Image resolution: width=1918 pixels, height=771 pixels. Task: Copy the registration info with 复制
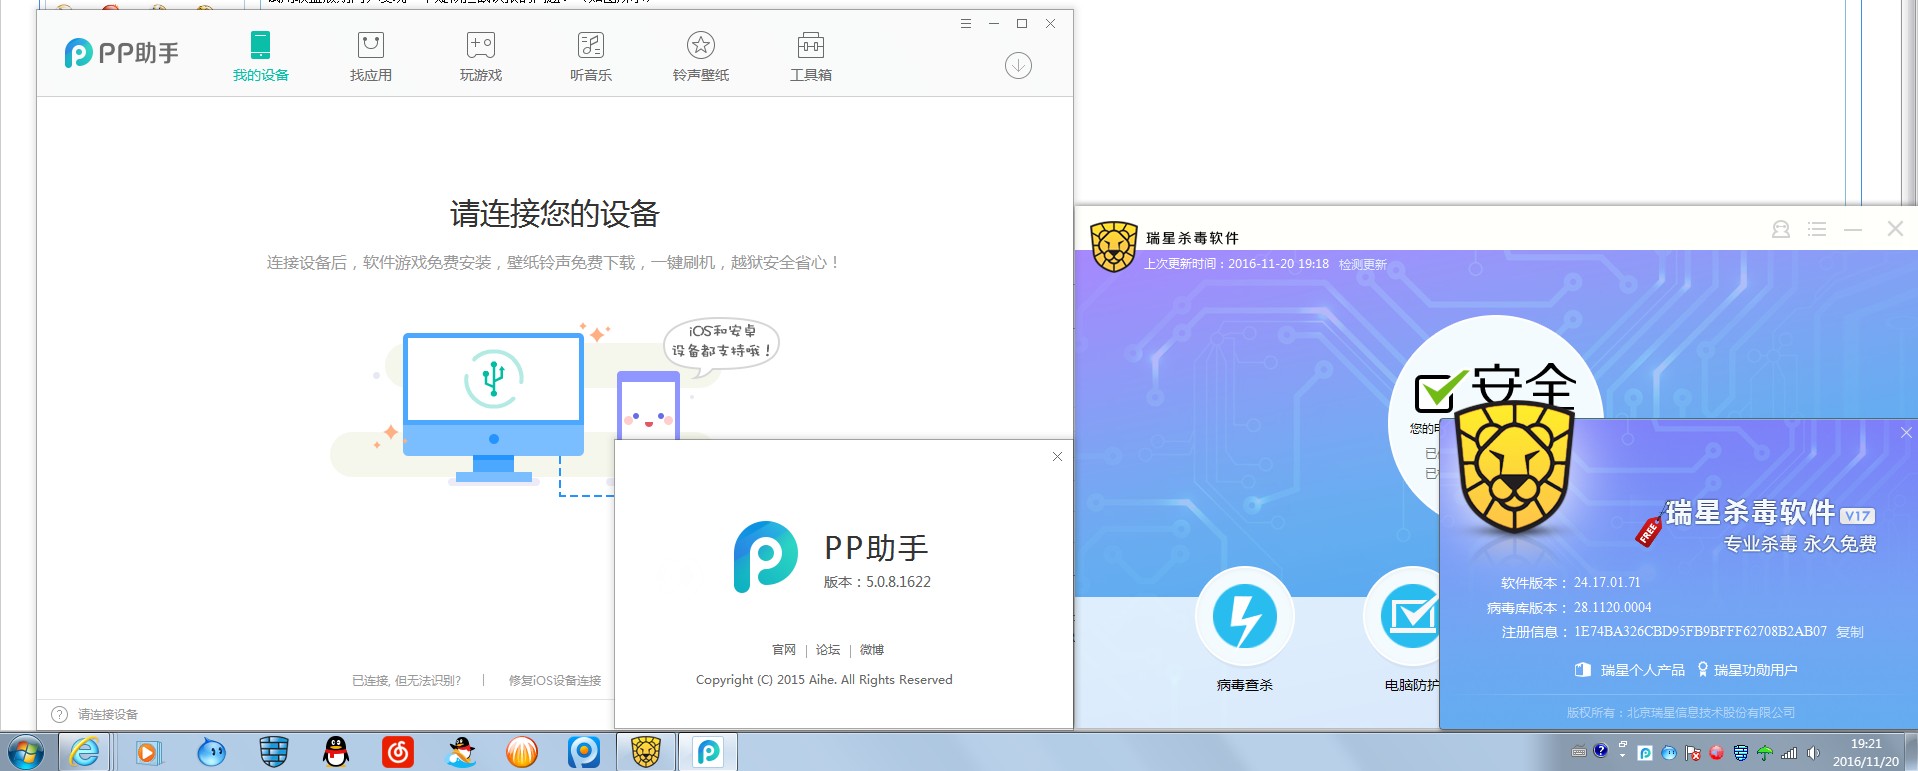pyautogui.click(x=1850, y=632)
